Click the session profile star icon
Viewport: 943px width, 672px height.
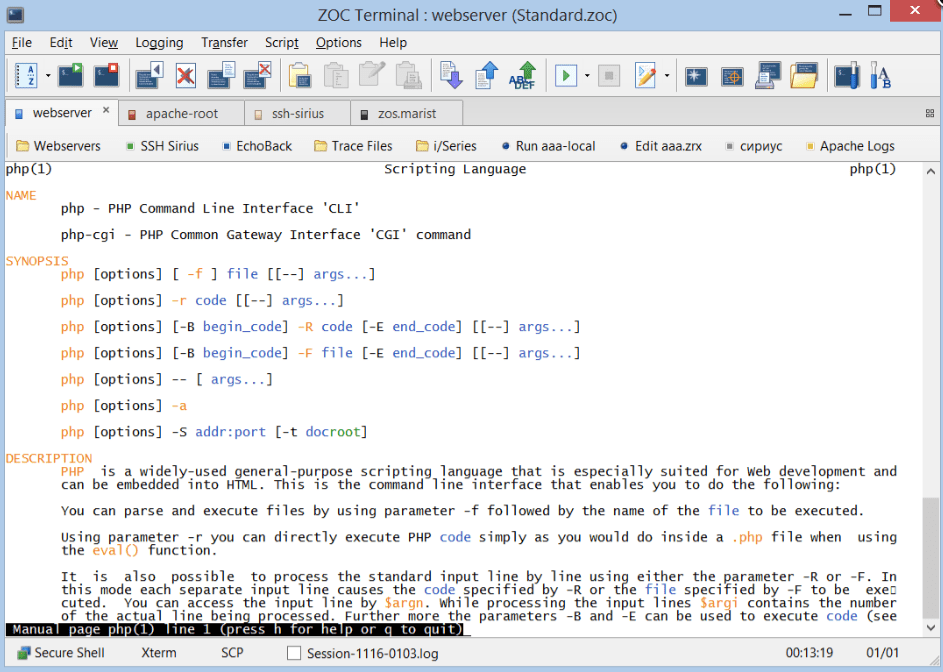point(696,76)
